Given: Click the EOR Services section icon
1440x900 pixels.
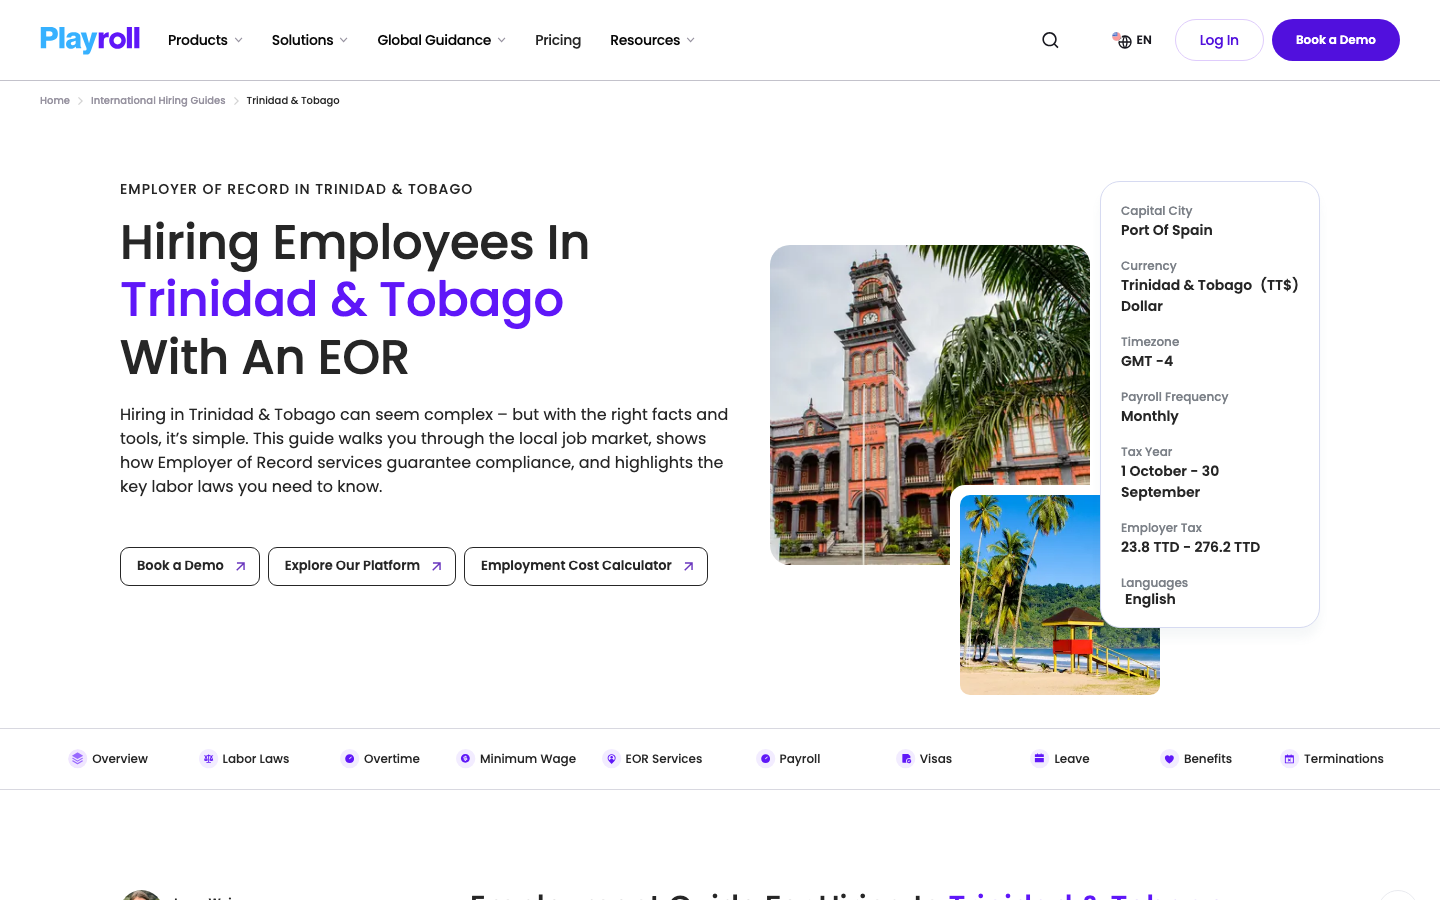Looking at the screenshot, I should pos(611,759).
